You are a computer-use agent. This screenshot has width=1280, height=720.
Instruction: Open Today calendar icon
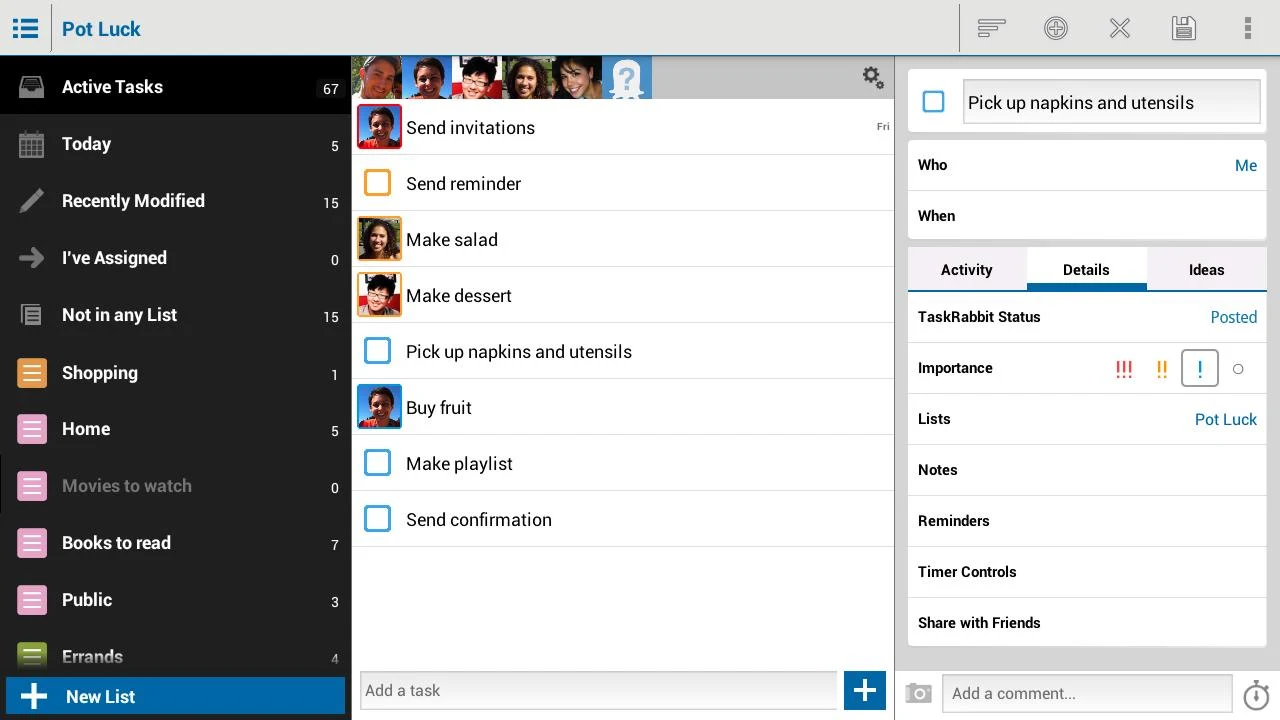[31, 144]
